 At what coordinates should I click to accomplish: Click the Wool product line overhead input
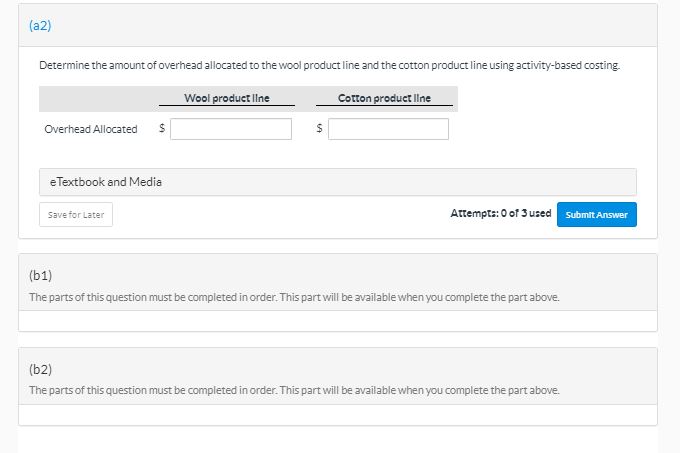click(x=231, y=129)
